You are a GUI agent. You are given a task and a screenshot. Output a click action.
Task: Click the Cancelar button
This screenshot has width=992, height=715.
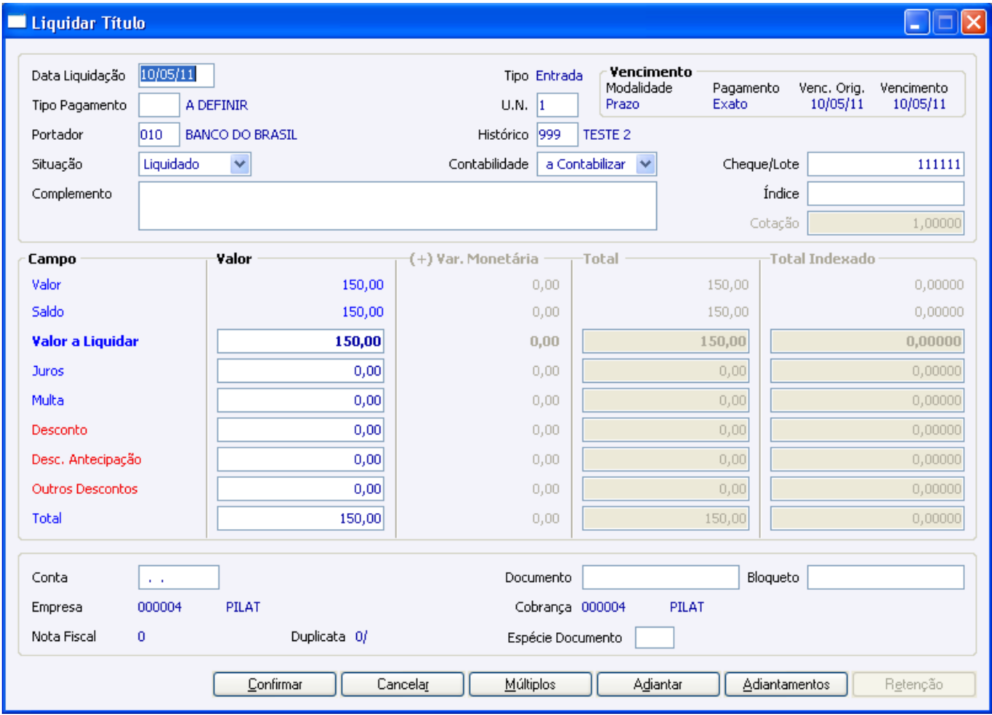tap(402, 684)
